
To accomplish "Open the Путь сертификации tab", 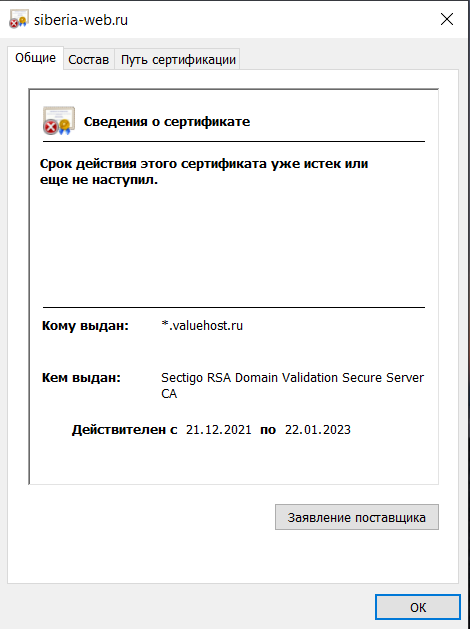I will [178, 60].
